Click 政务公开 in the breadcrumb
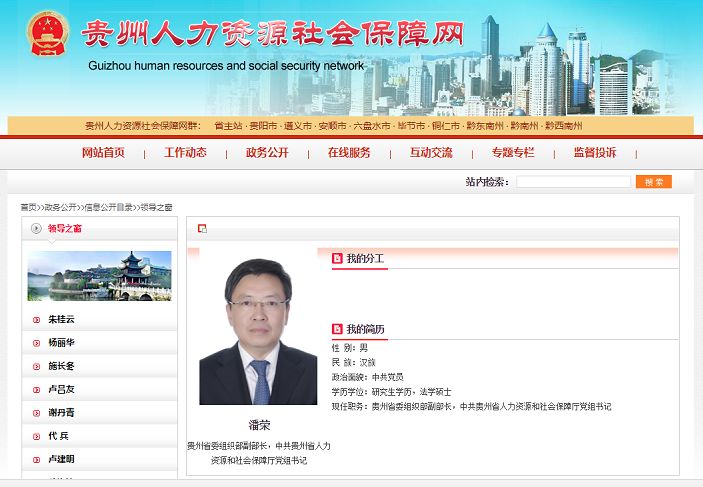 61,207
